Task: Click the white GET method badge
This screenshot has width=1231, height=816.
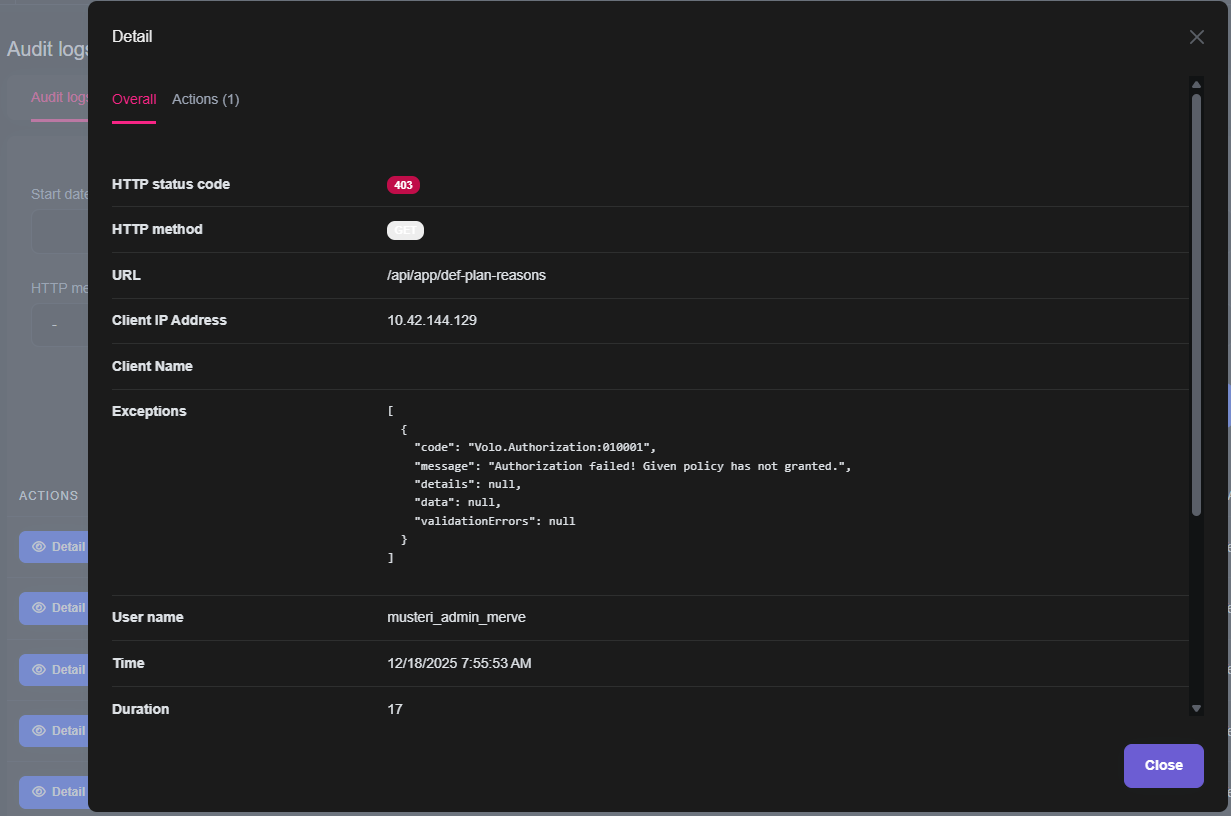Action: click(405, 230)
